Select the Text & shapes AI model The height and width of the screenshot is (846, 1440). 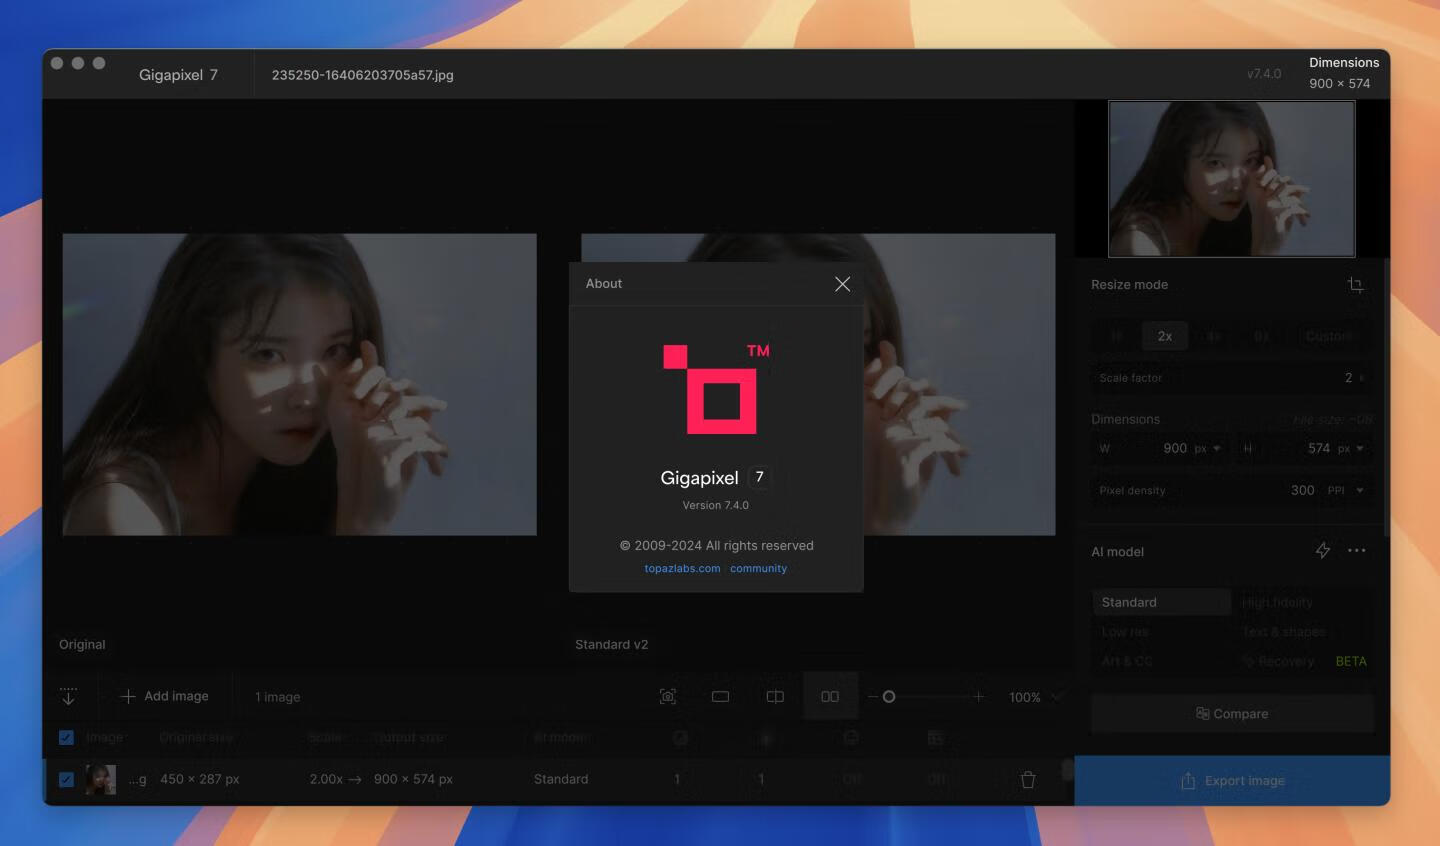1303,631
